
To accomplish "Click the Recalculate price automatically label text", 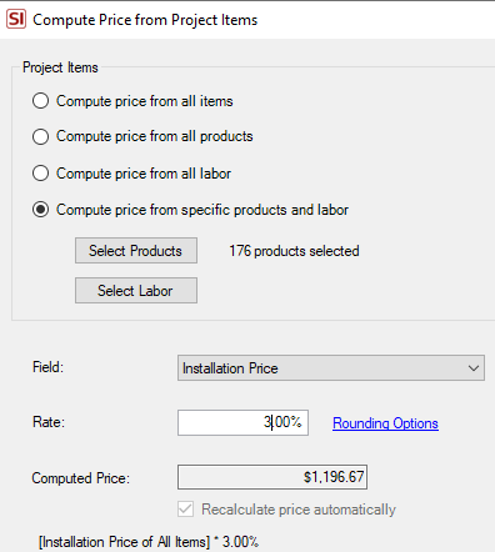I will [x=299, y=509].
